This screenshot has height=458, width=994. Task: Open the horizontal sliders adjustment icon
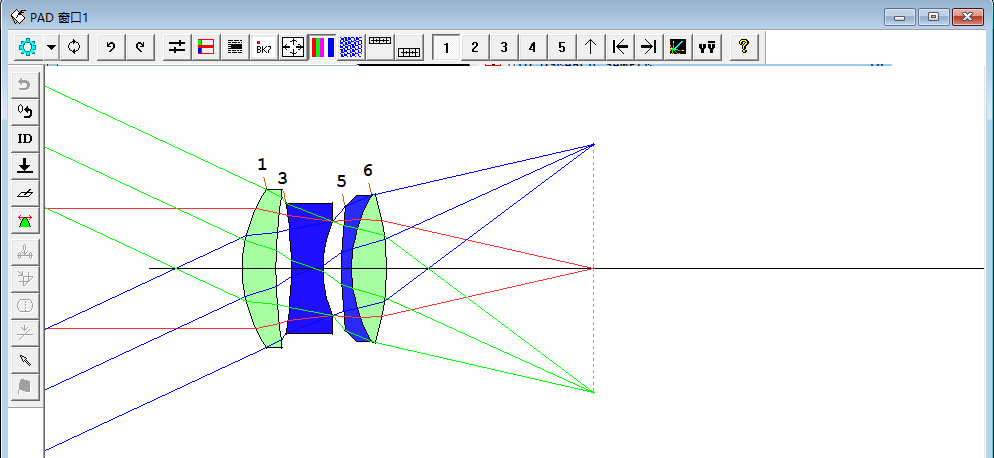click(x=177, y=47)
